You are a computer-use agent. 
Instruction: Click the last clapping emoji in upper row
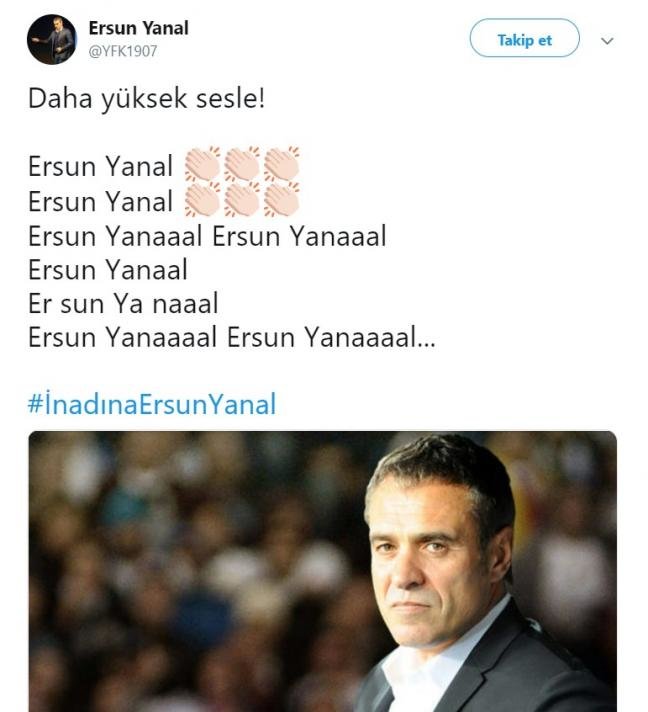[x=282, y=164]
